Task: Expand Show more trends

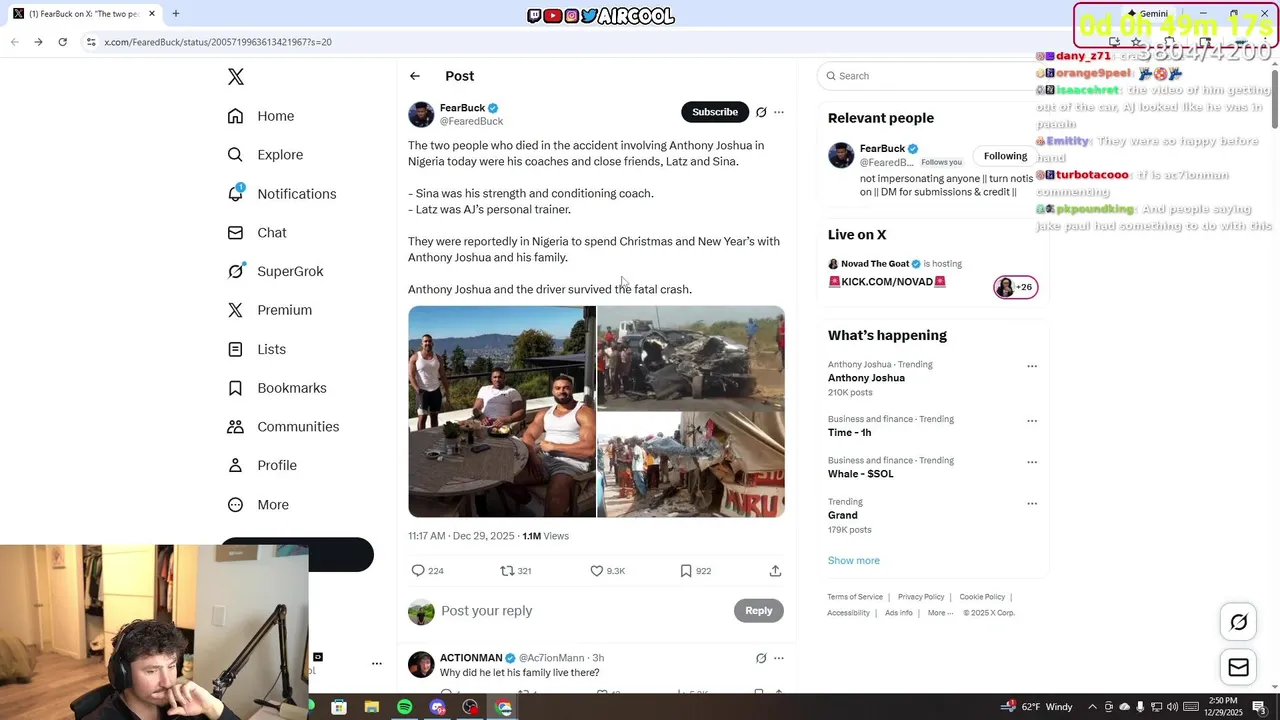Action: (854, 561)
